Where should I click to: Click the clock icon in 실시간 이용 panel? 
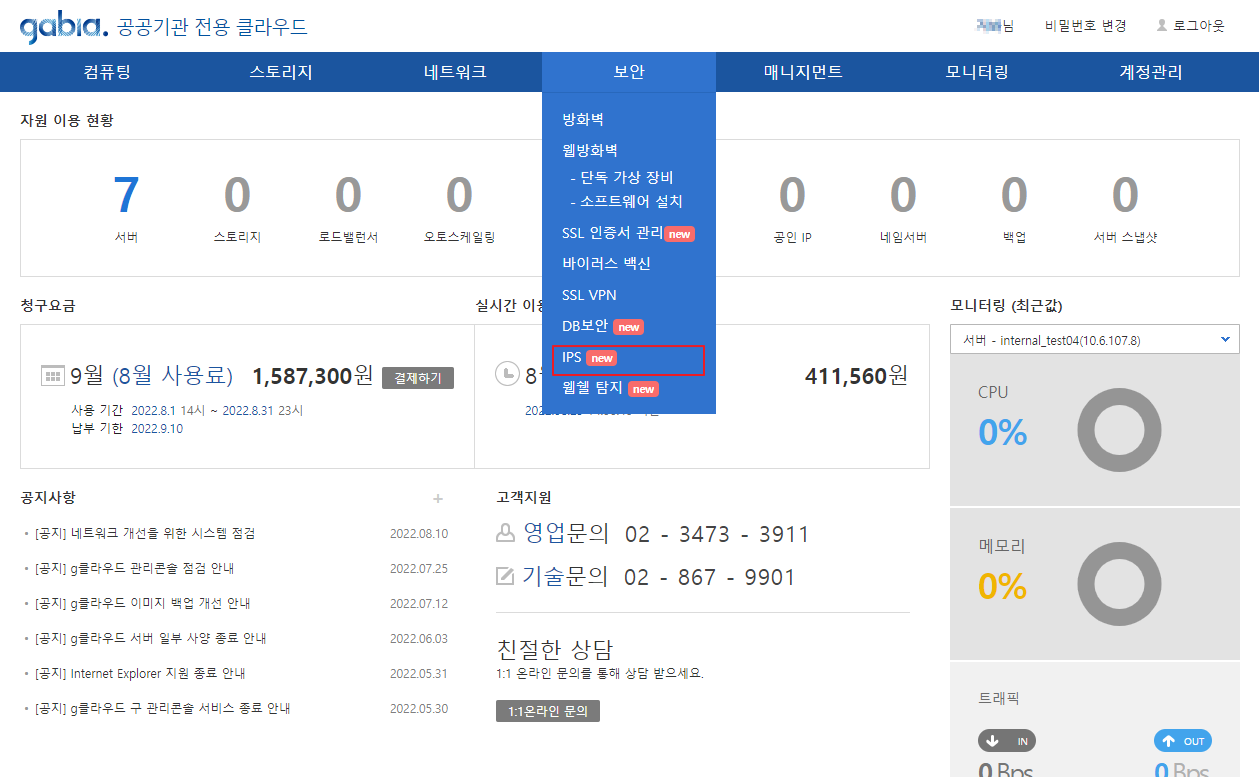click(508, 374)
